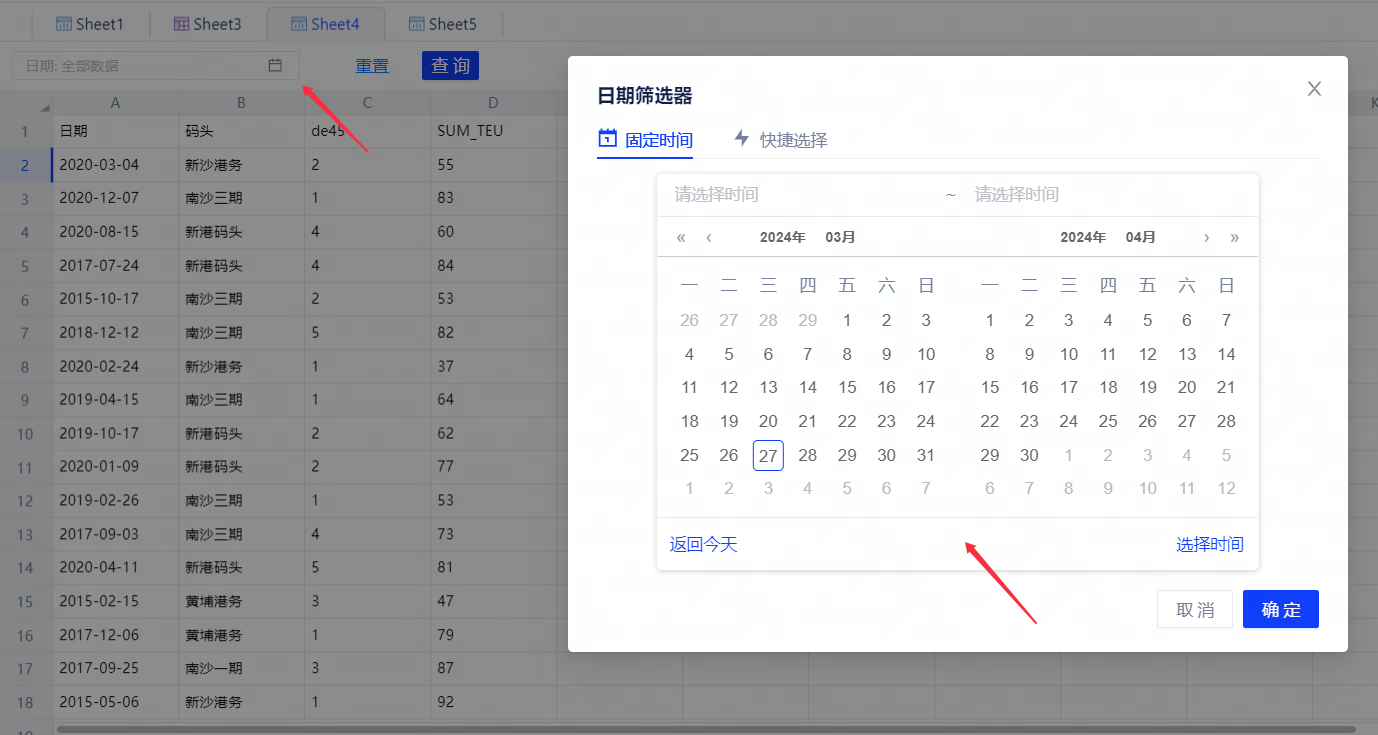
Task: Click the calendar icon in date filter field
Action: click(x=275, y=66)
